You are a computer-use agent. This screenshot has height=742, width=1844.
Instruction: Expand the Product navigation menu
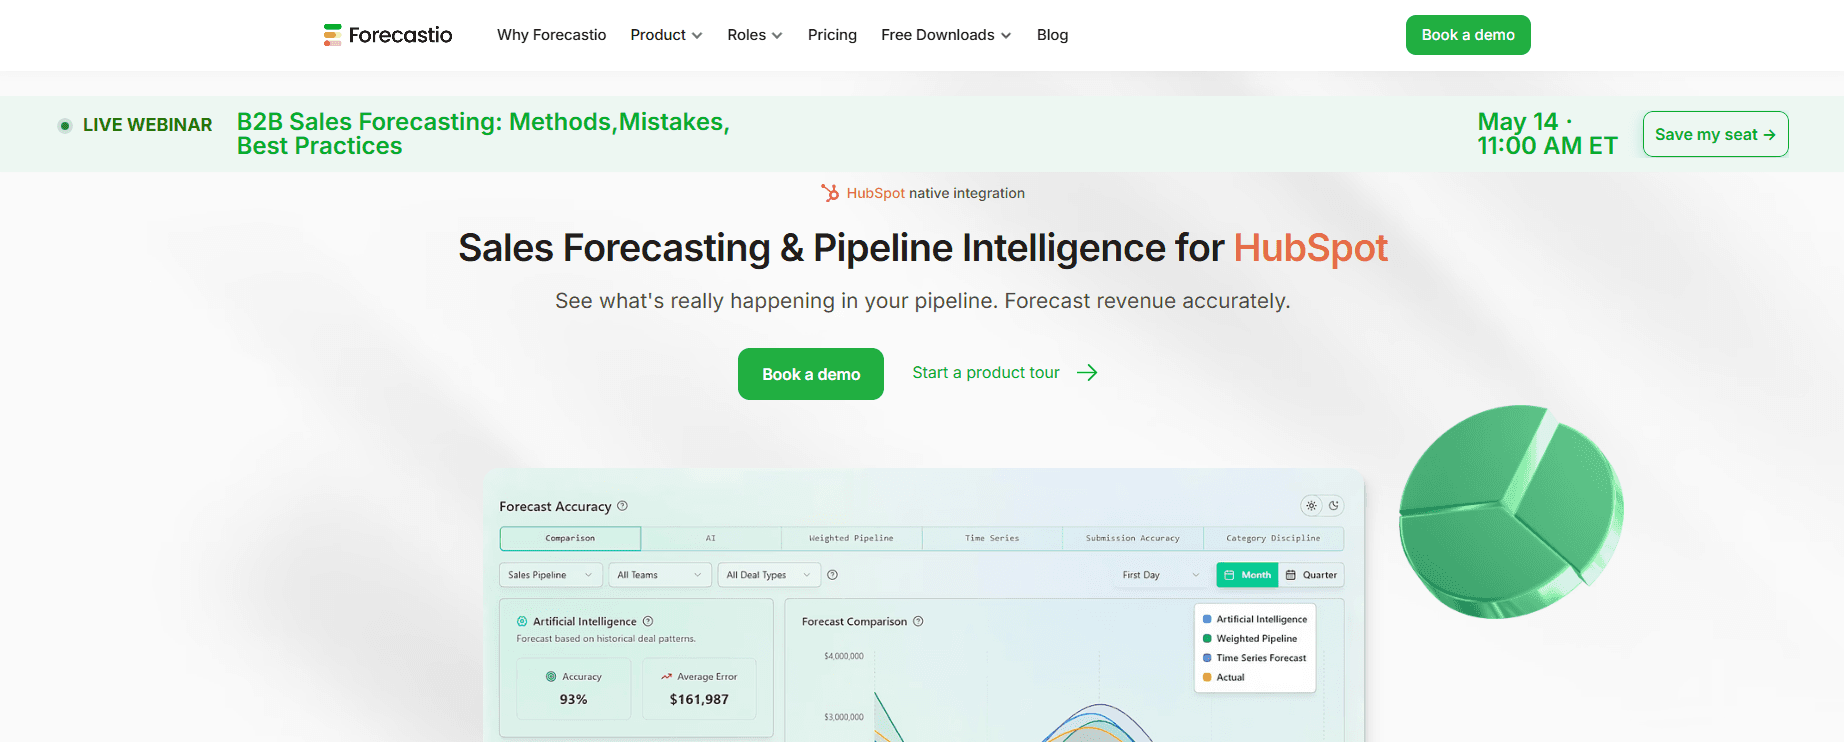[x=666, y=35]
